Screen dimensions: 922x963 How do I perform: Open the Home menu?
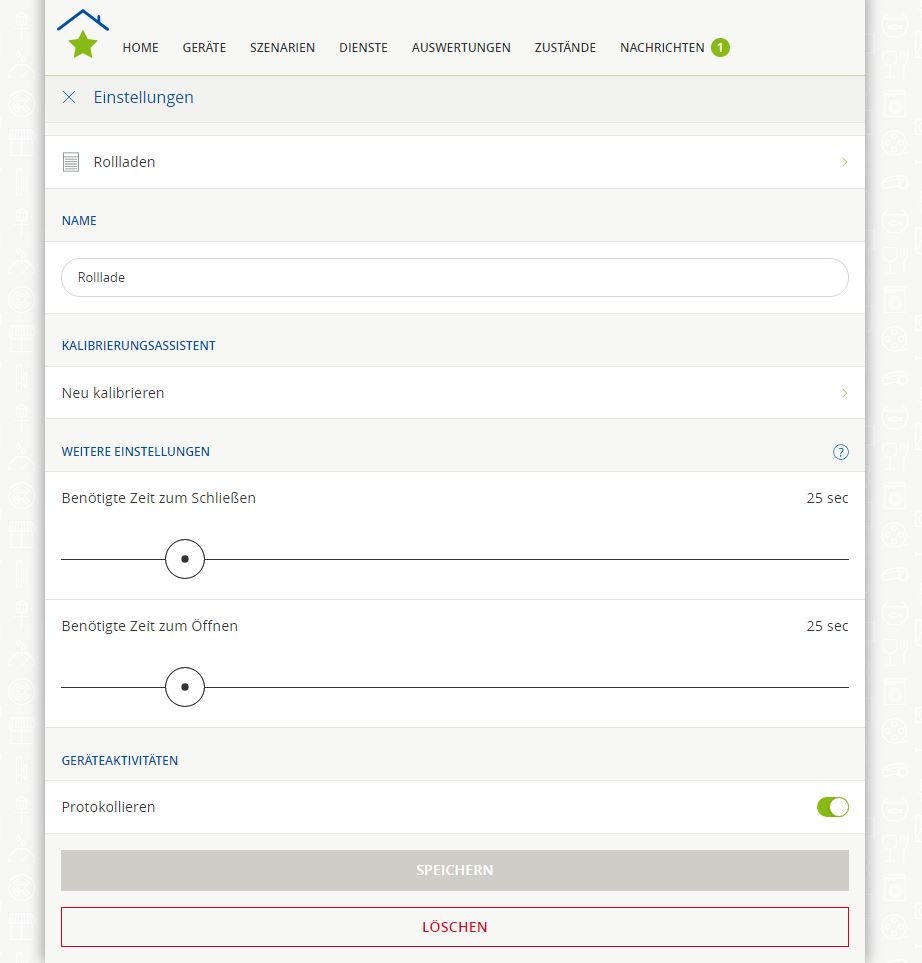(x=140, y=47)
